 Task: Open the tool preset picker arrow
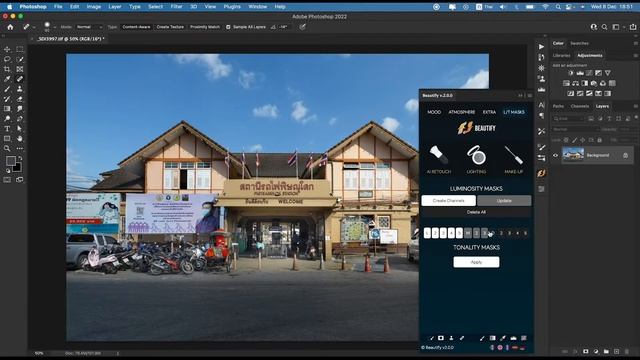pos(33,27)
